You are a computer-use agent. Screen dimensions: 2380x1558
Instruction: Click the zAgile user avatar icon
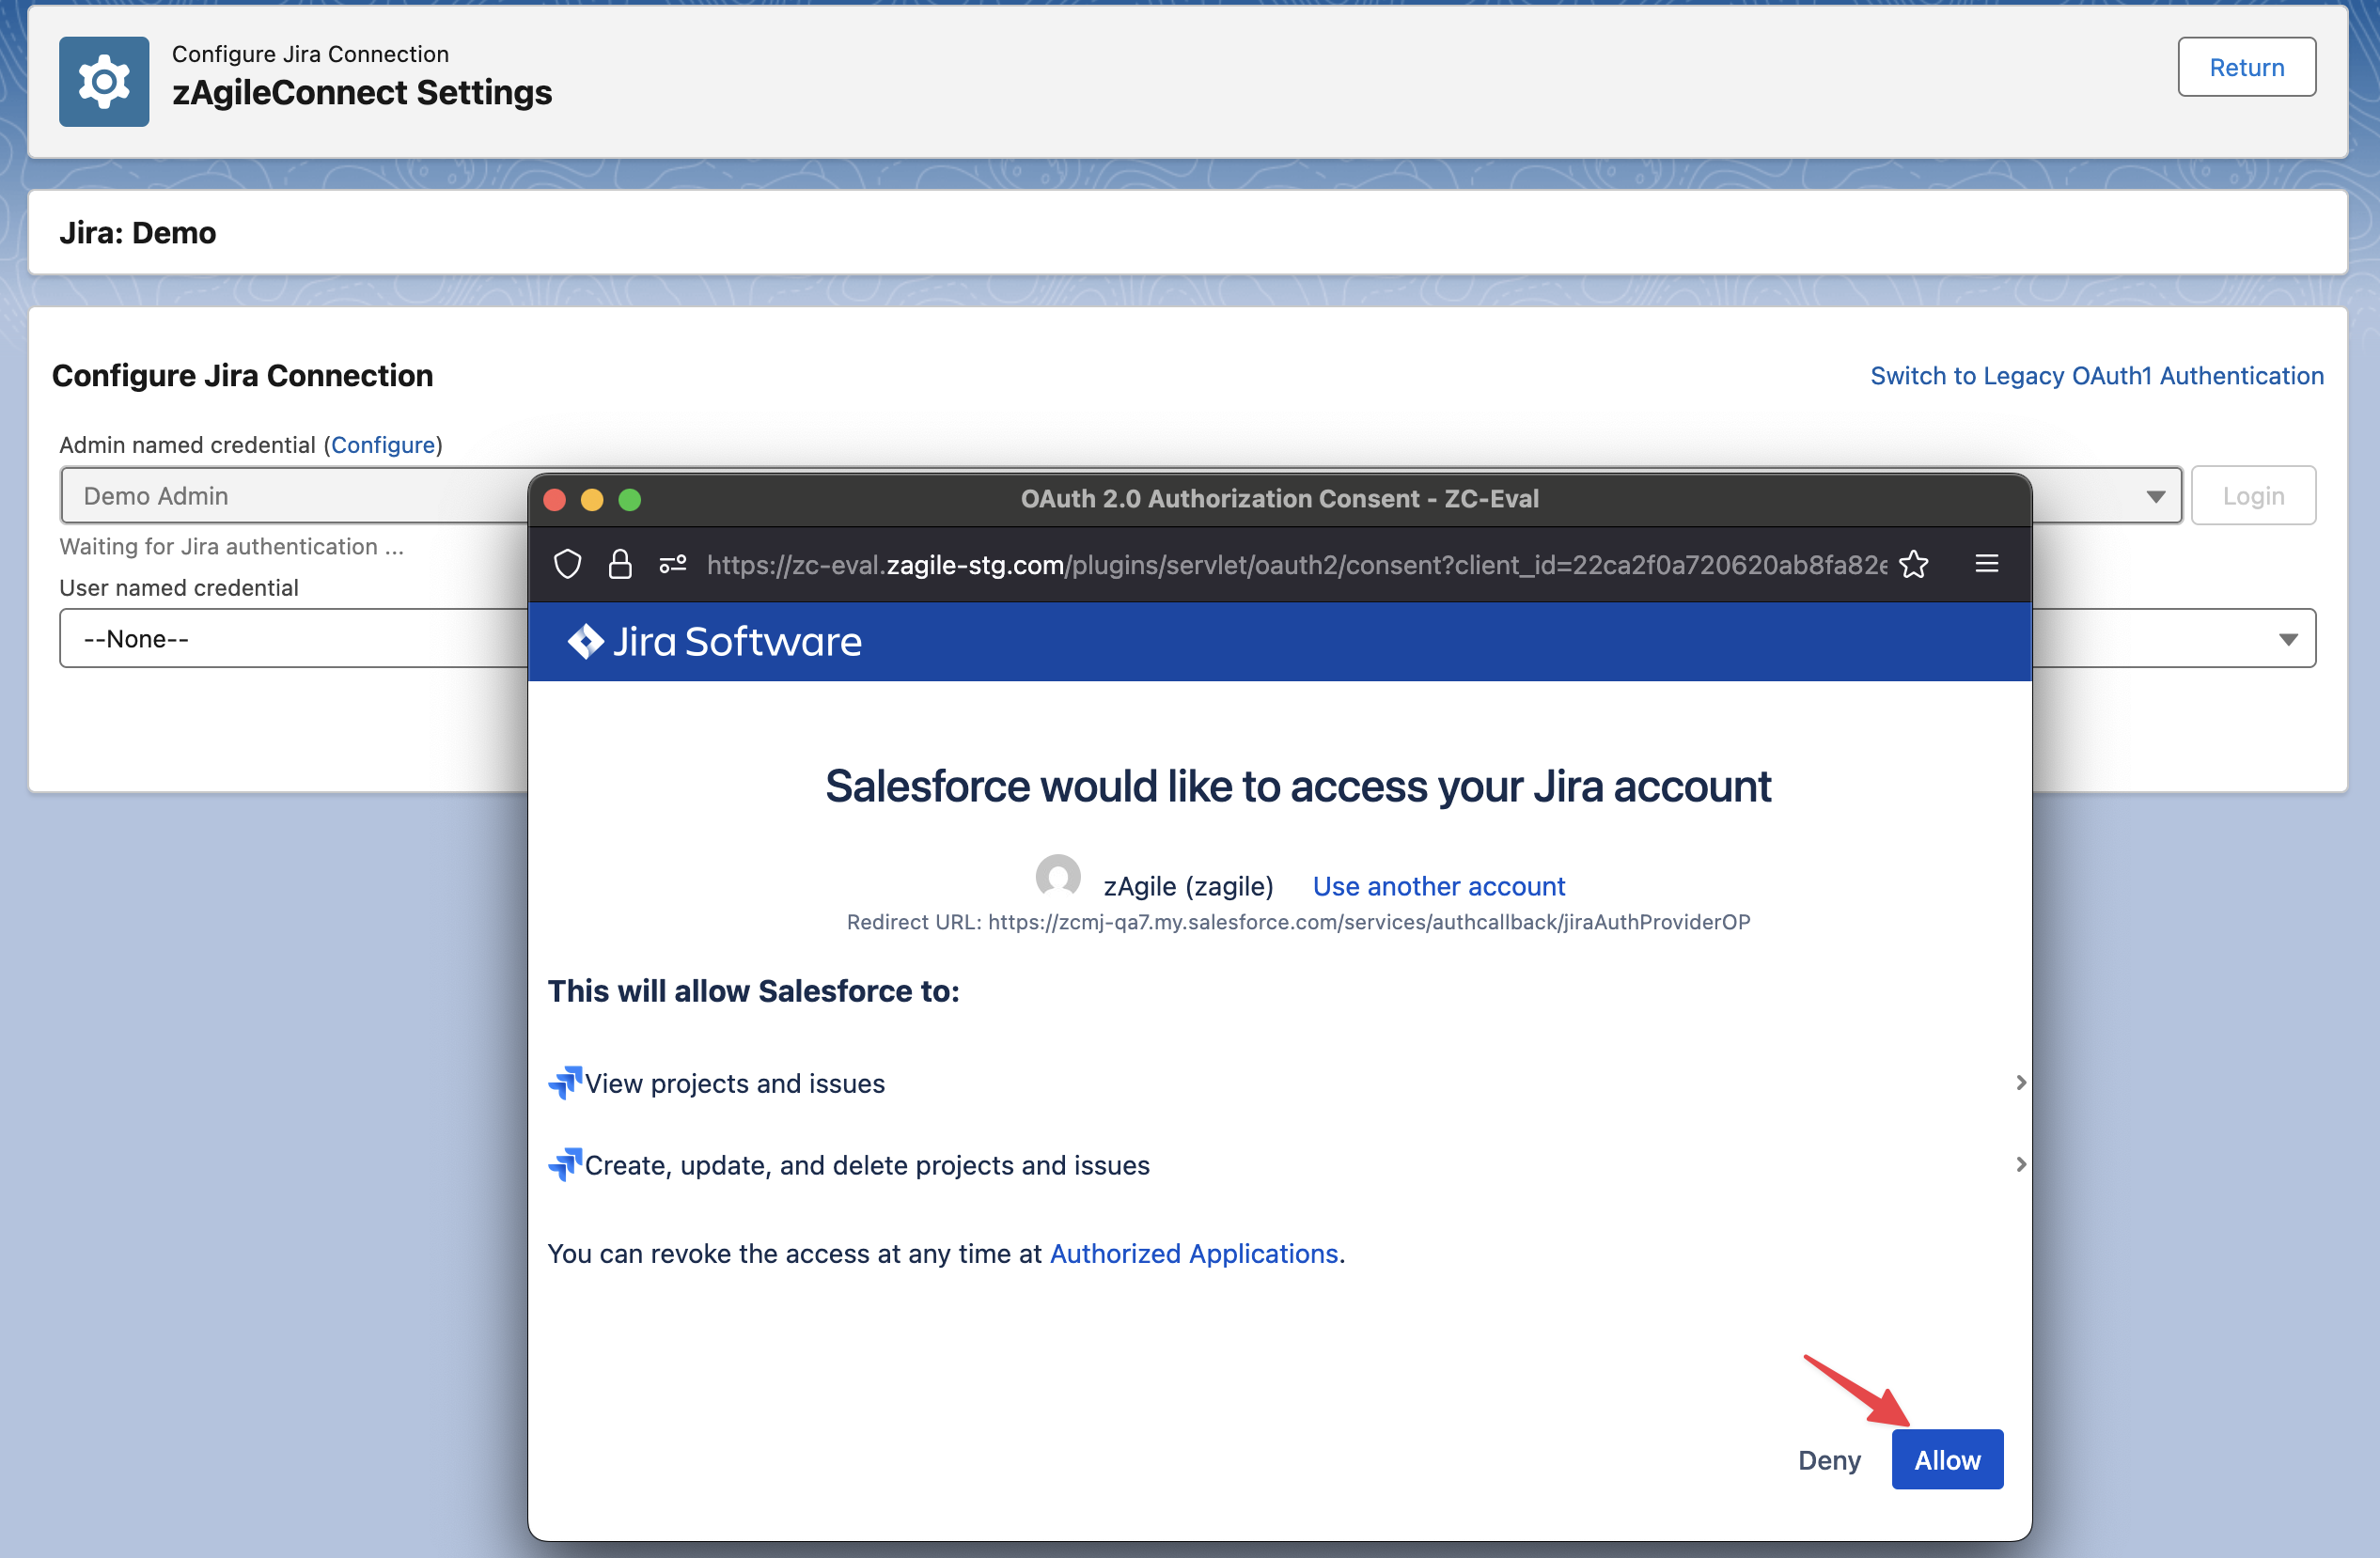pos(1057,877)
